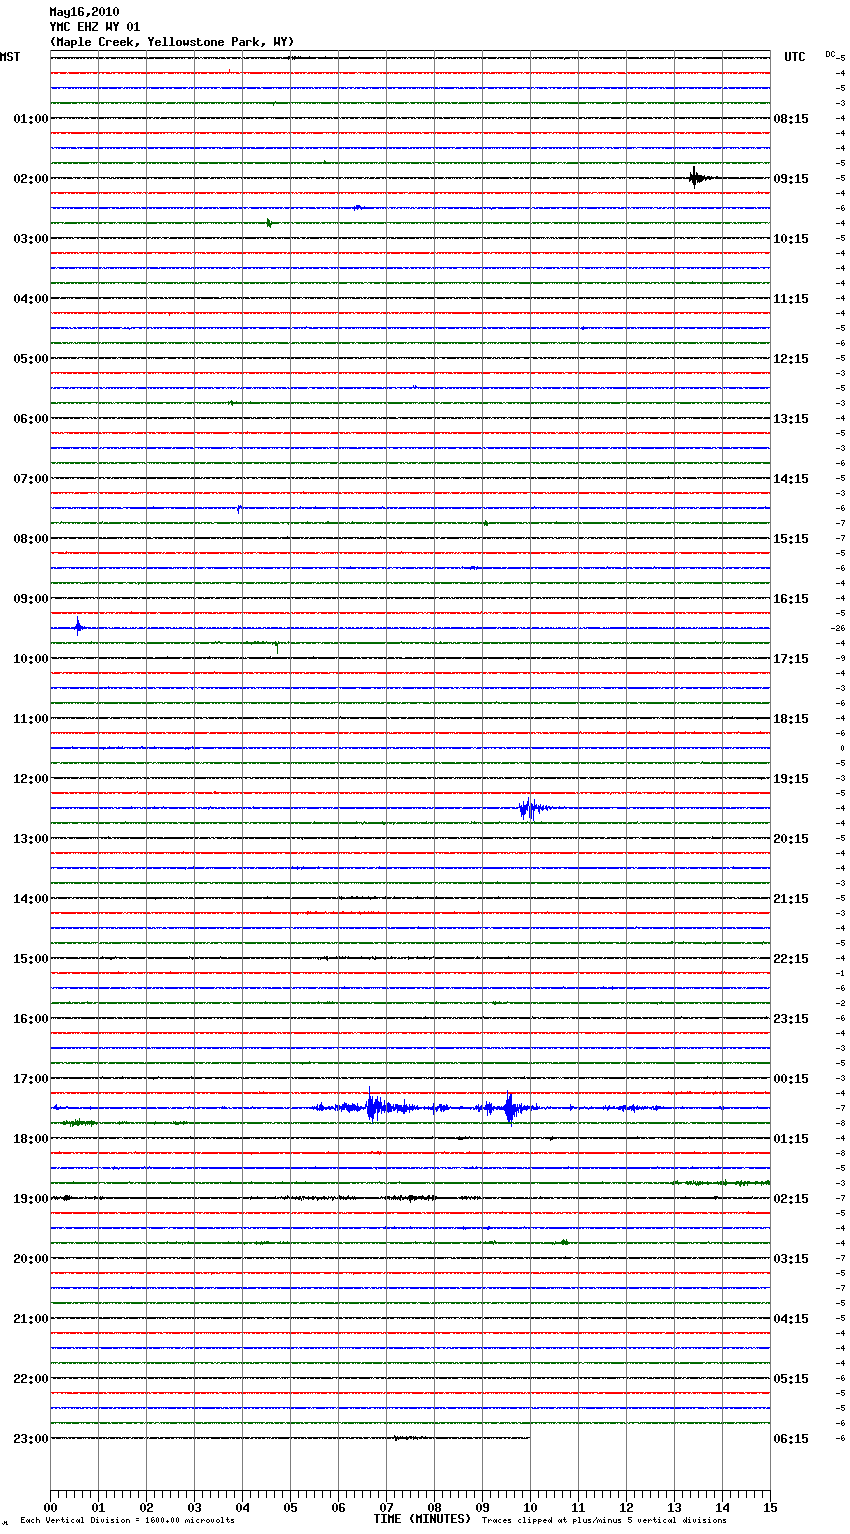Click the TIME (MINUTES) axis title
The image size is (850, 1534).
tap(422, 1519)
